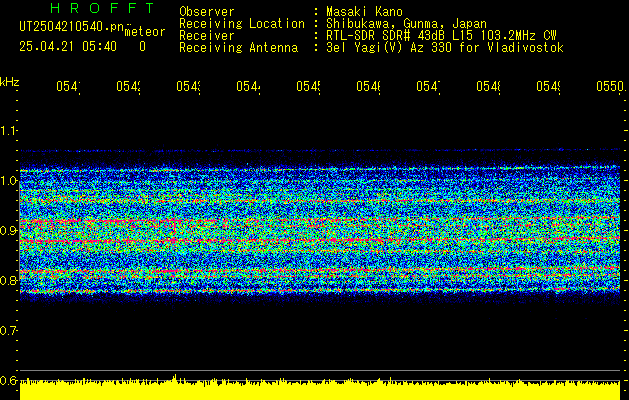
Task: Click the 0.8 kHz frequency tick label
Action: (x=8, y=280)
